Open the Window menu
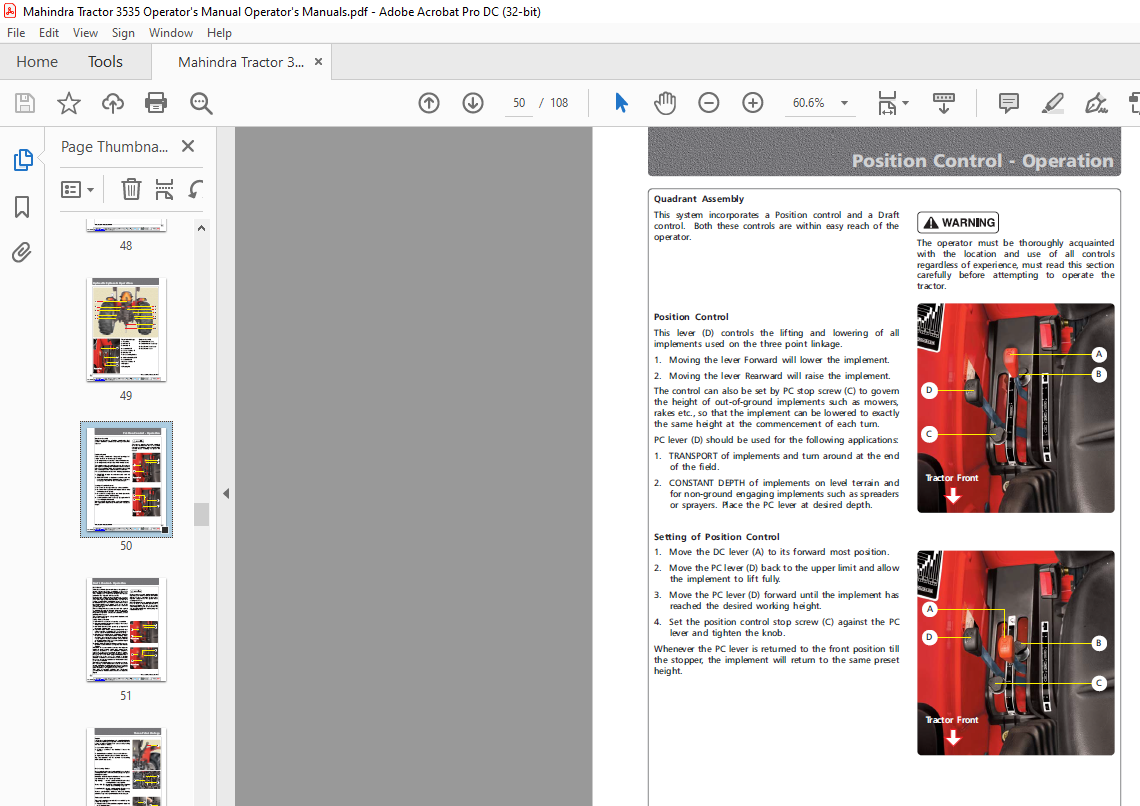 171,33
